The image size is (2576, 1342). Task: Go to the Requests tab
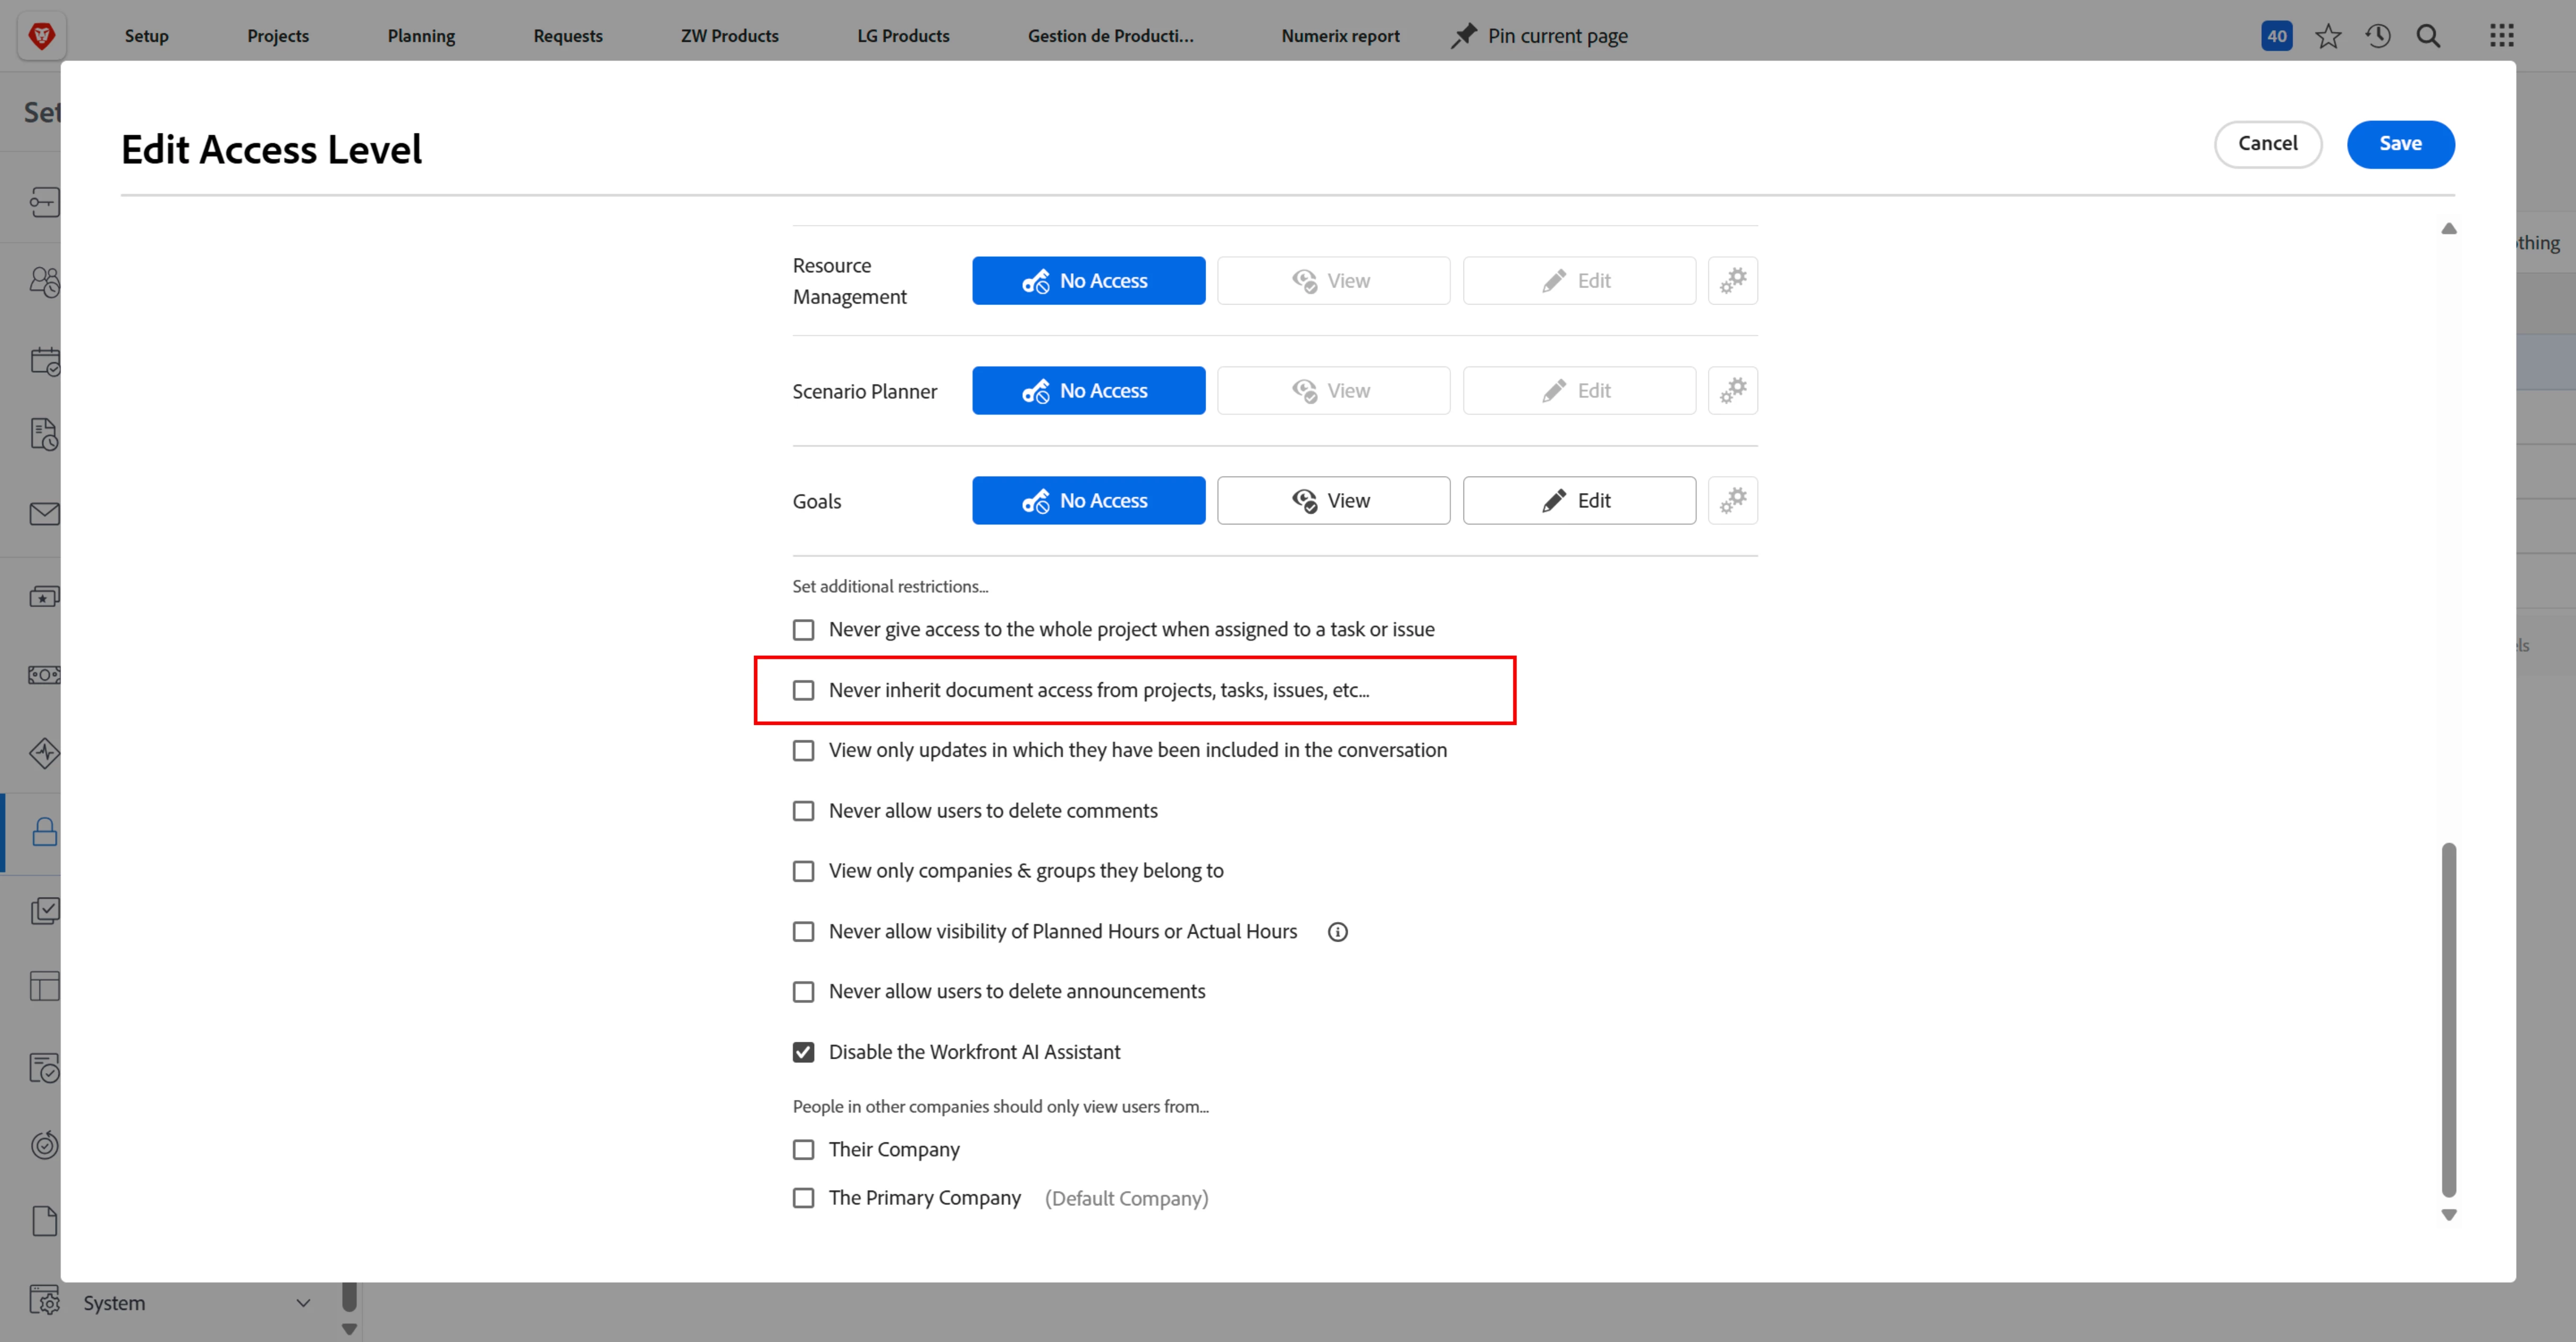coord(567,36)
